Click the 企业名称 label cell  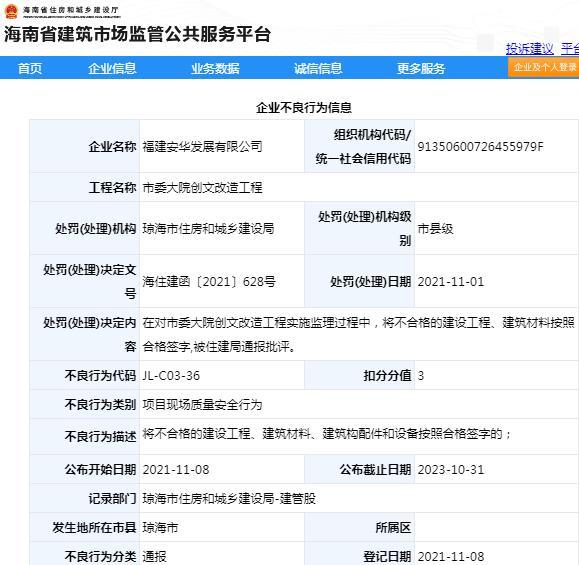(x=85, y=146)
